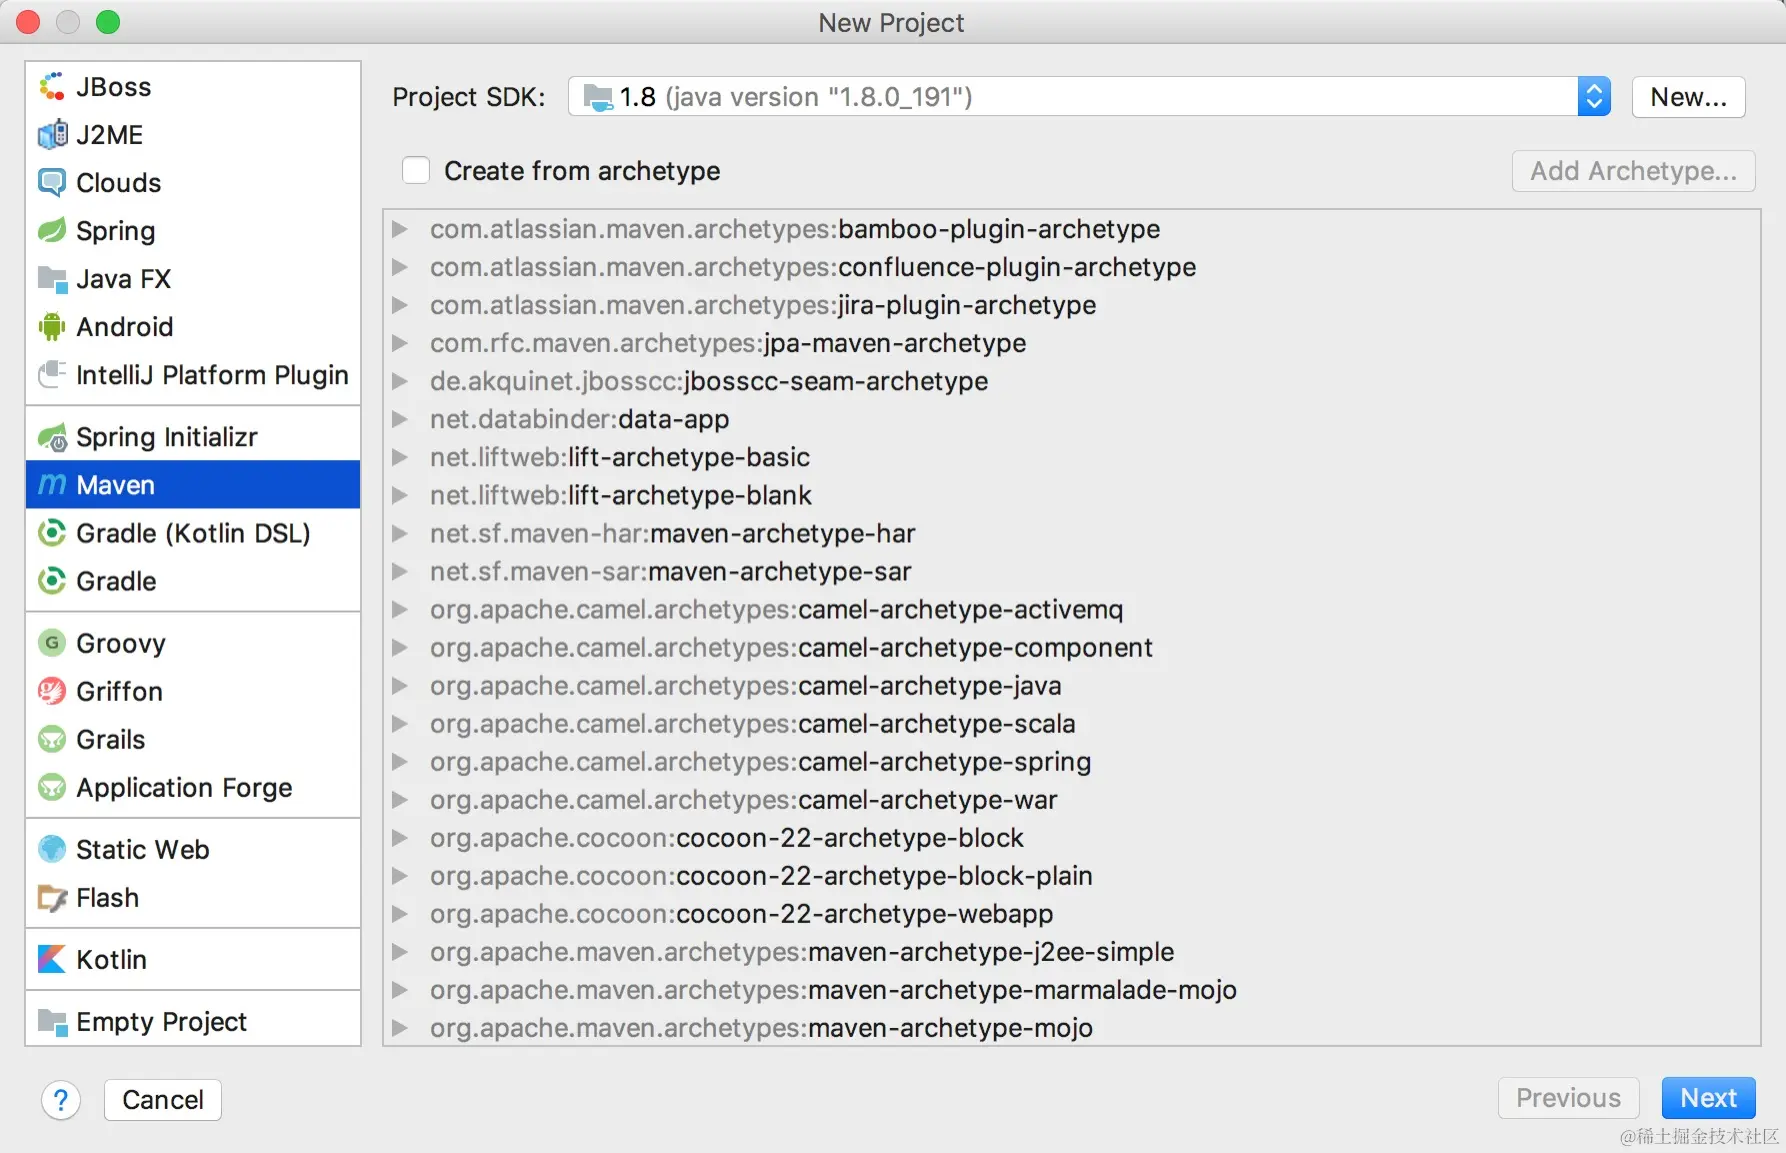The width and height of the screenshot is (1786, 1153).
Task: Click the Grails icon
Action: [x=52, y=739]
